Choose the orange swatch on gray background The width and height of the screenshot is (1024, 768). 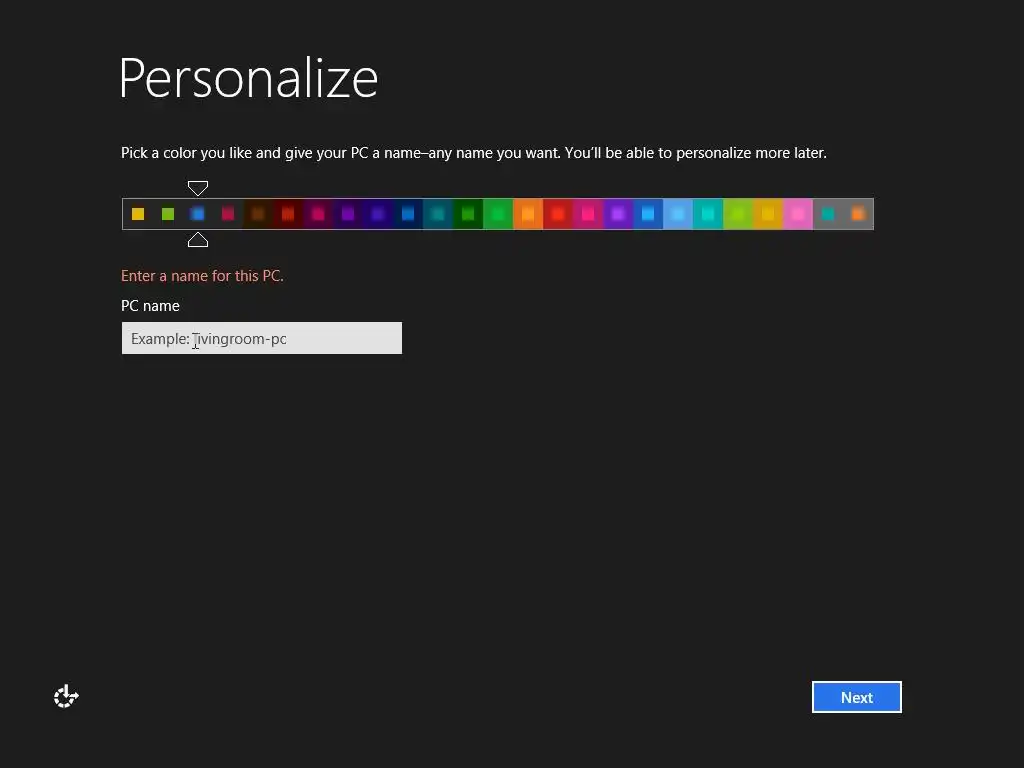pos(858,214)
